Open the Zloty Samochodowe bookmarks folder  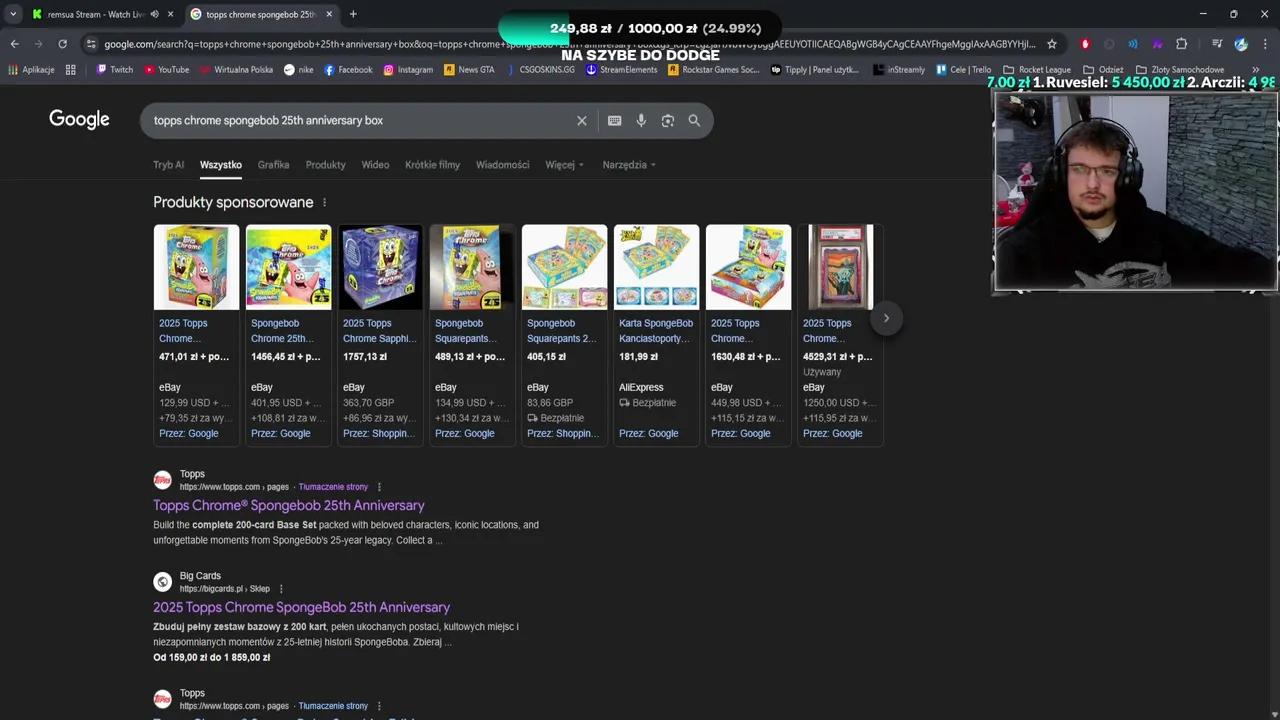pos(1180,70)
